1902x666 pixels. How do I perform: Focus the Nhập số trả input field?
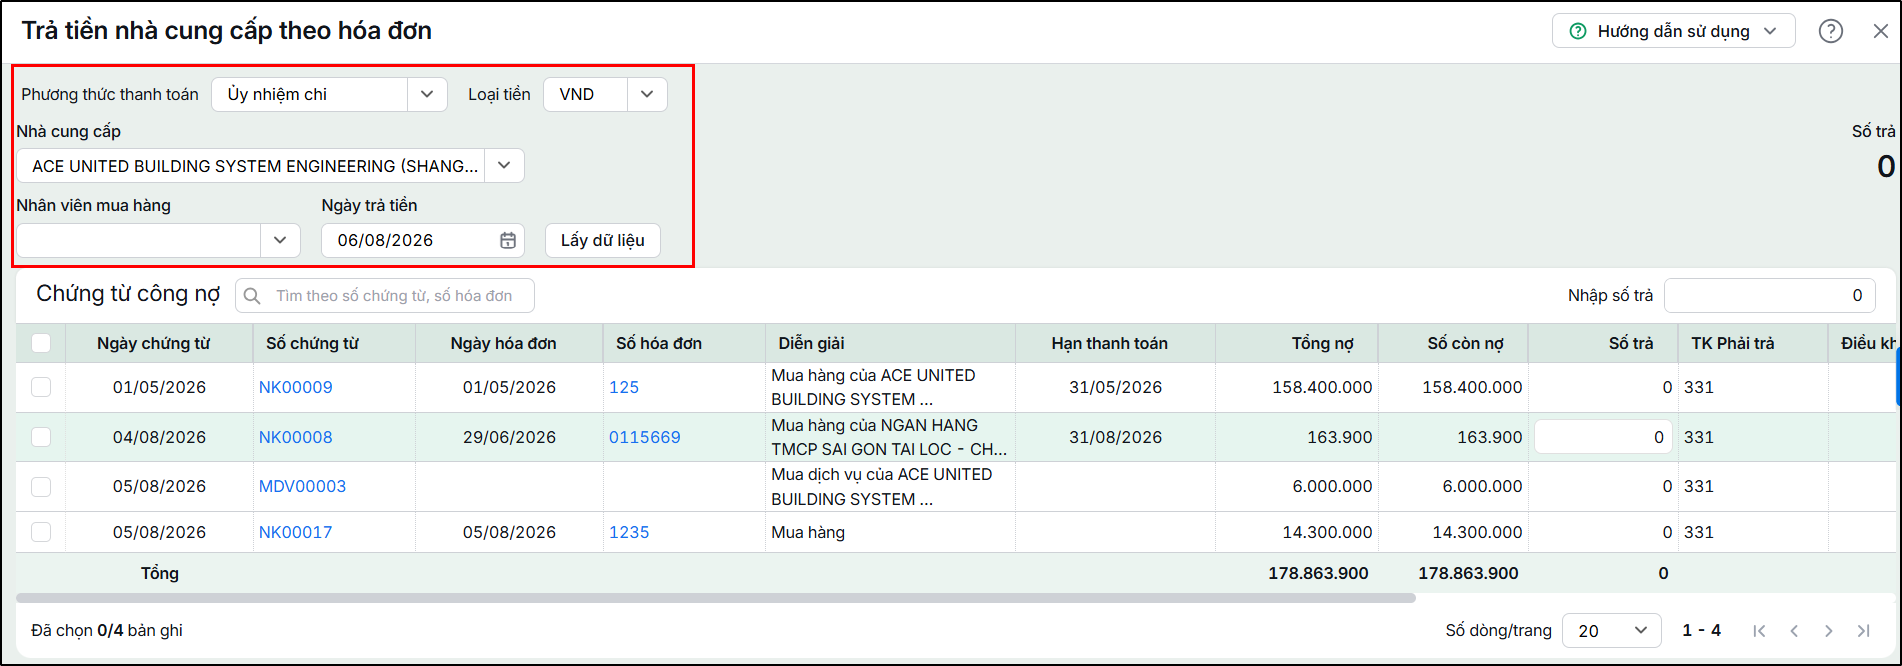click(x=1769, y=295)
